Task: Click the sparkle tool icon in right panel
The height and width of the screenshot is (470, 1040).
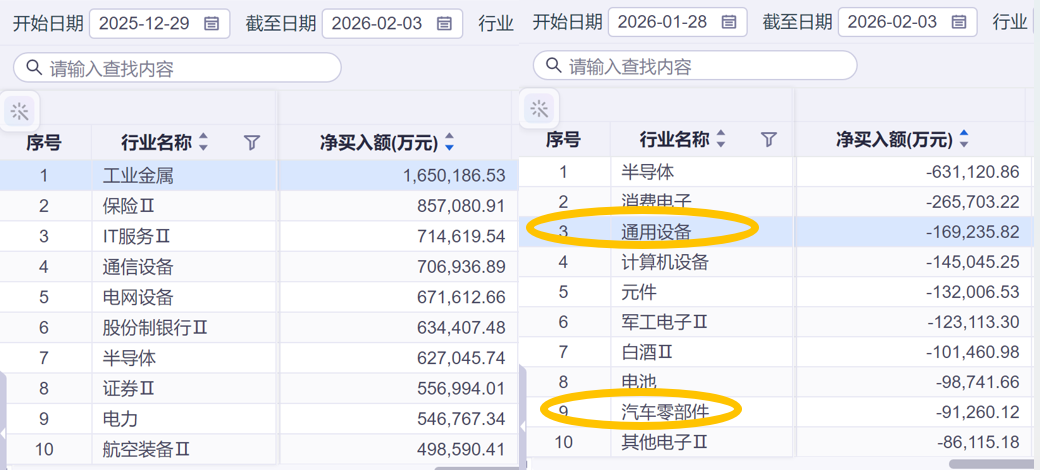Action: click(539, 109)
